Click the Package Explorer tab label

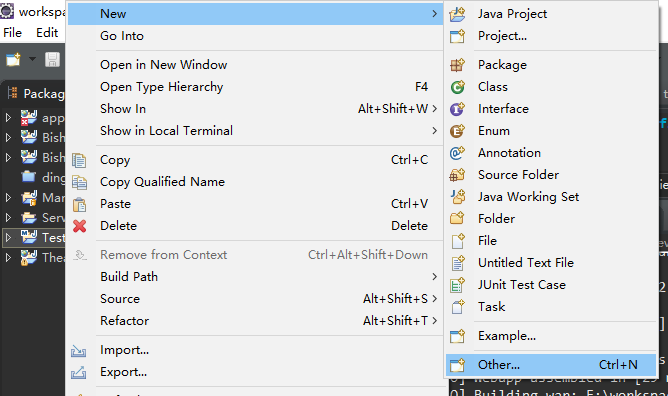coord(44,94)
